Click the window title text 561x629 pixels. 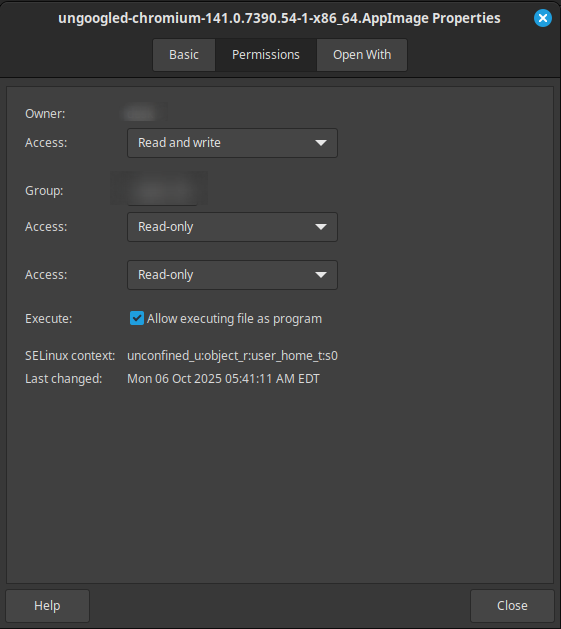[x=279, y=18]
